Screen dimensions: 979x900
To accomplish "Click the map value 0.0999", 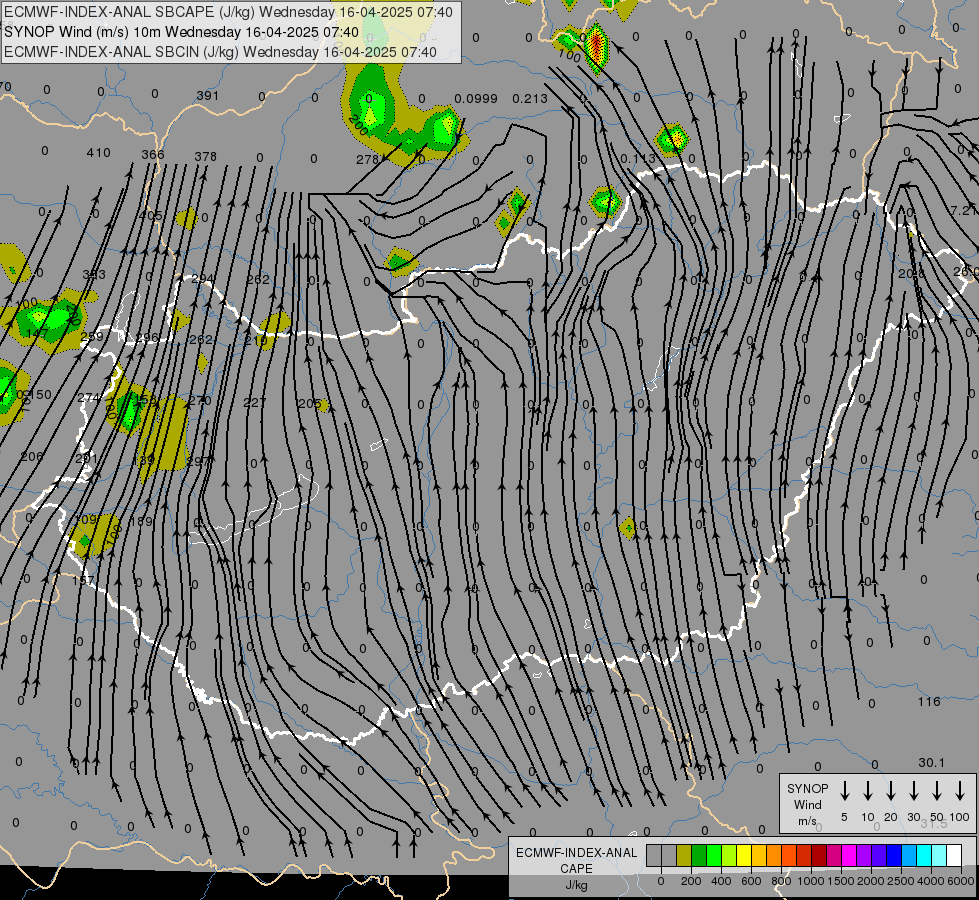I will 476,99.
